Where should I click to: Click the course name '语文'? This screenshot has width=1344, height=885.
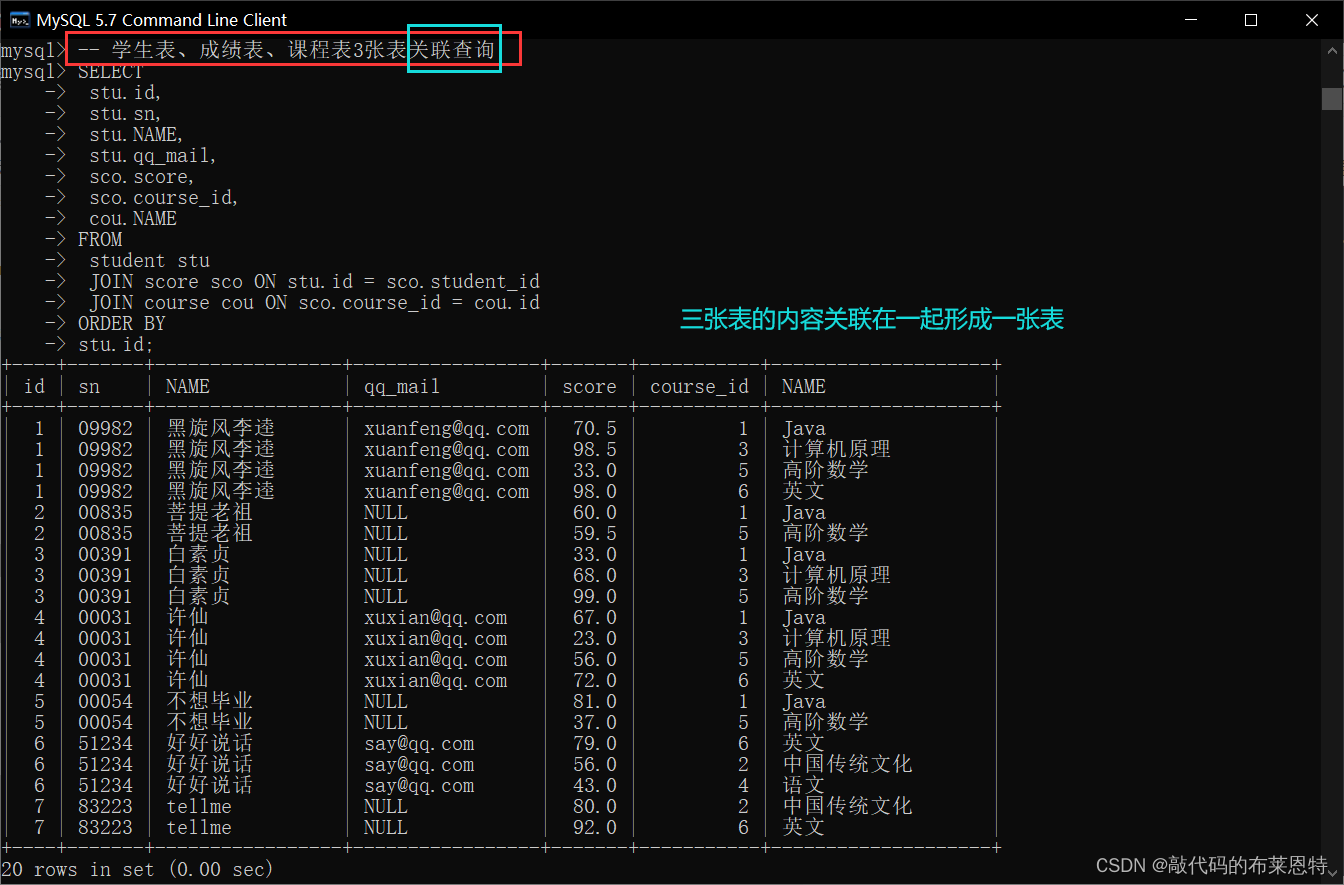point(804,786)
